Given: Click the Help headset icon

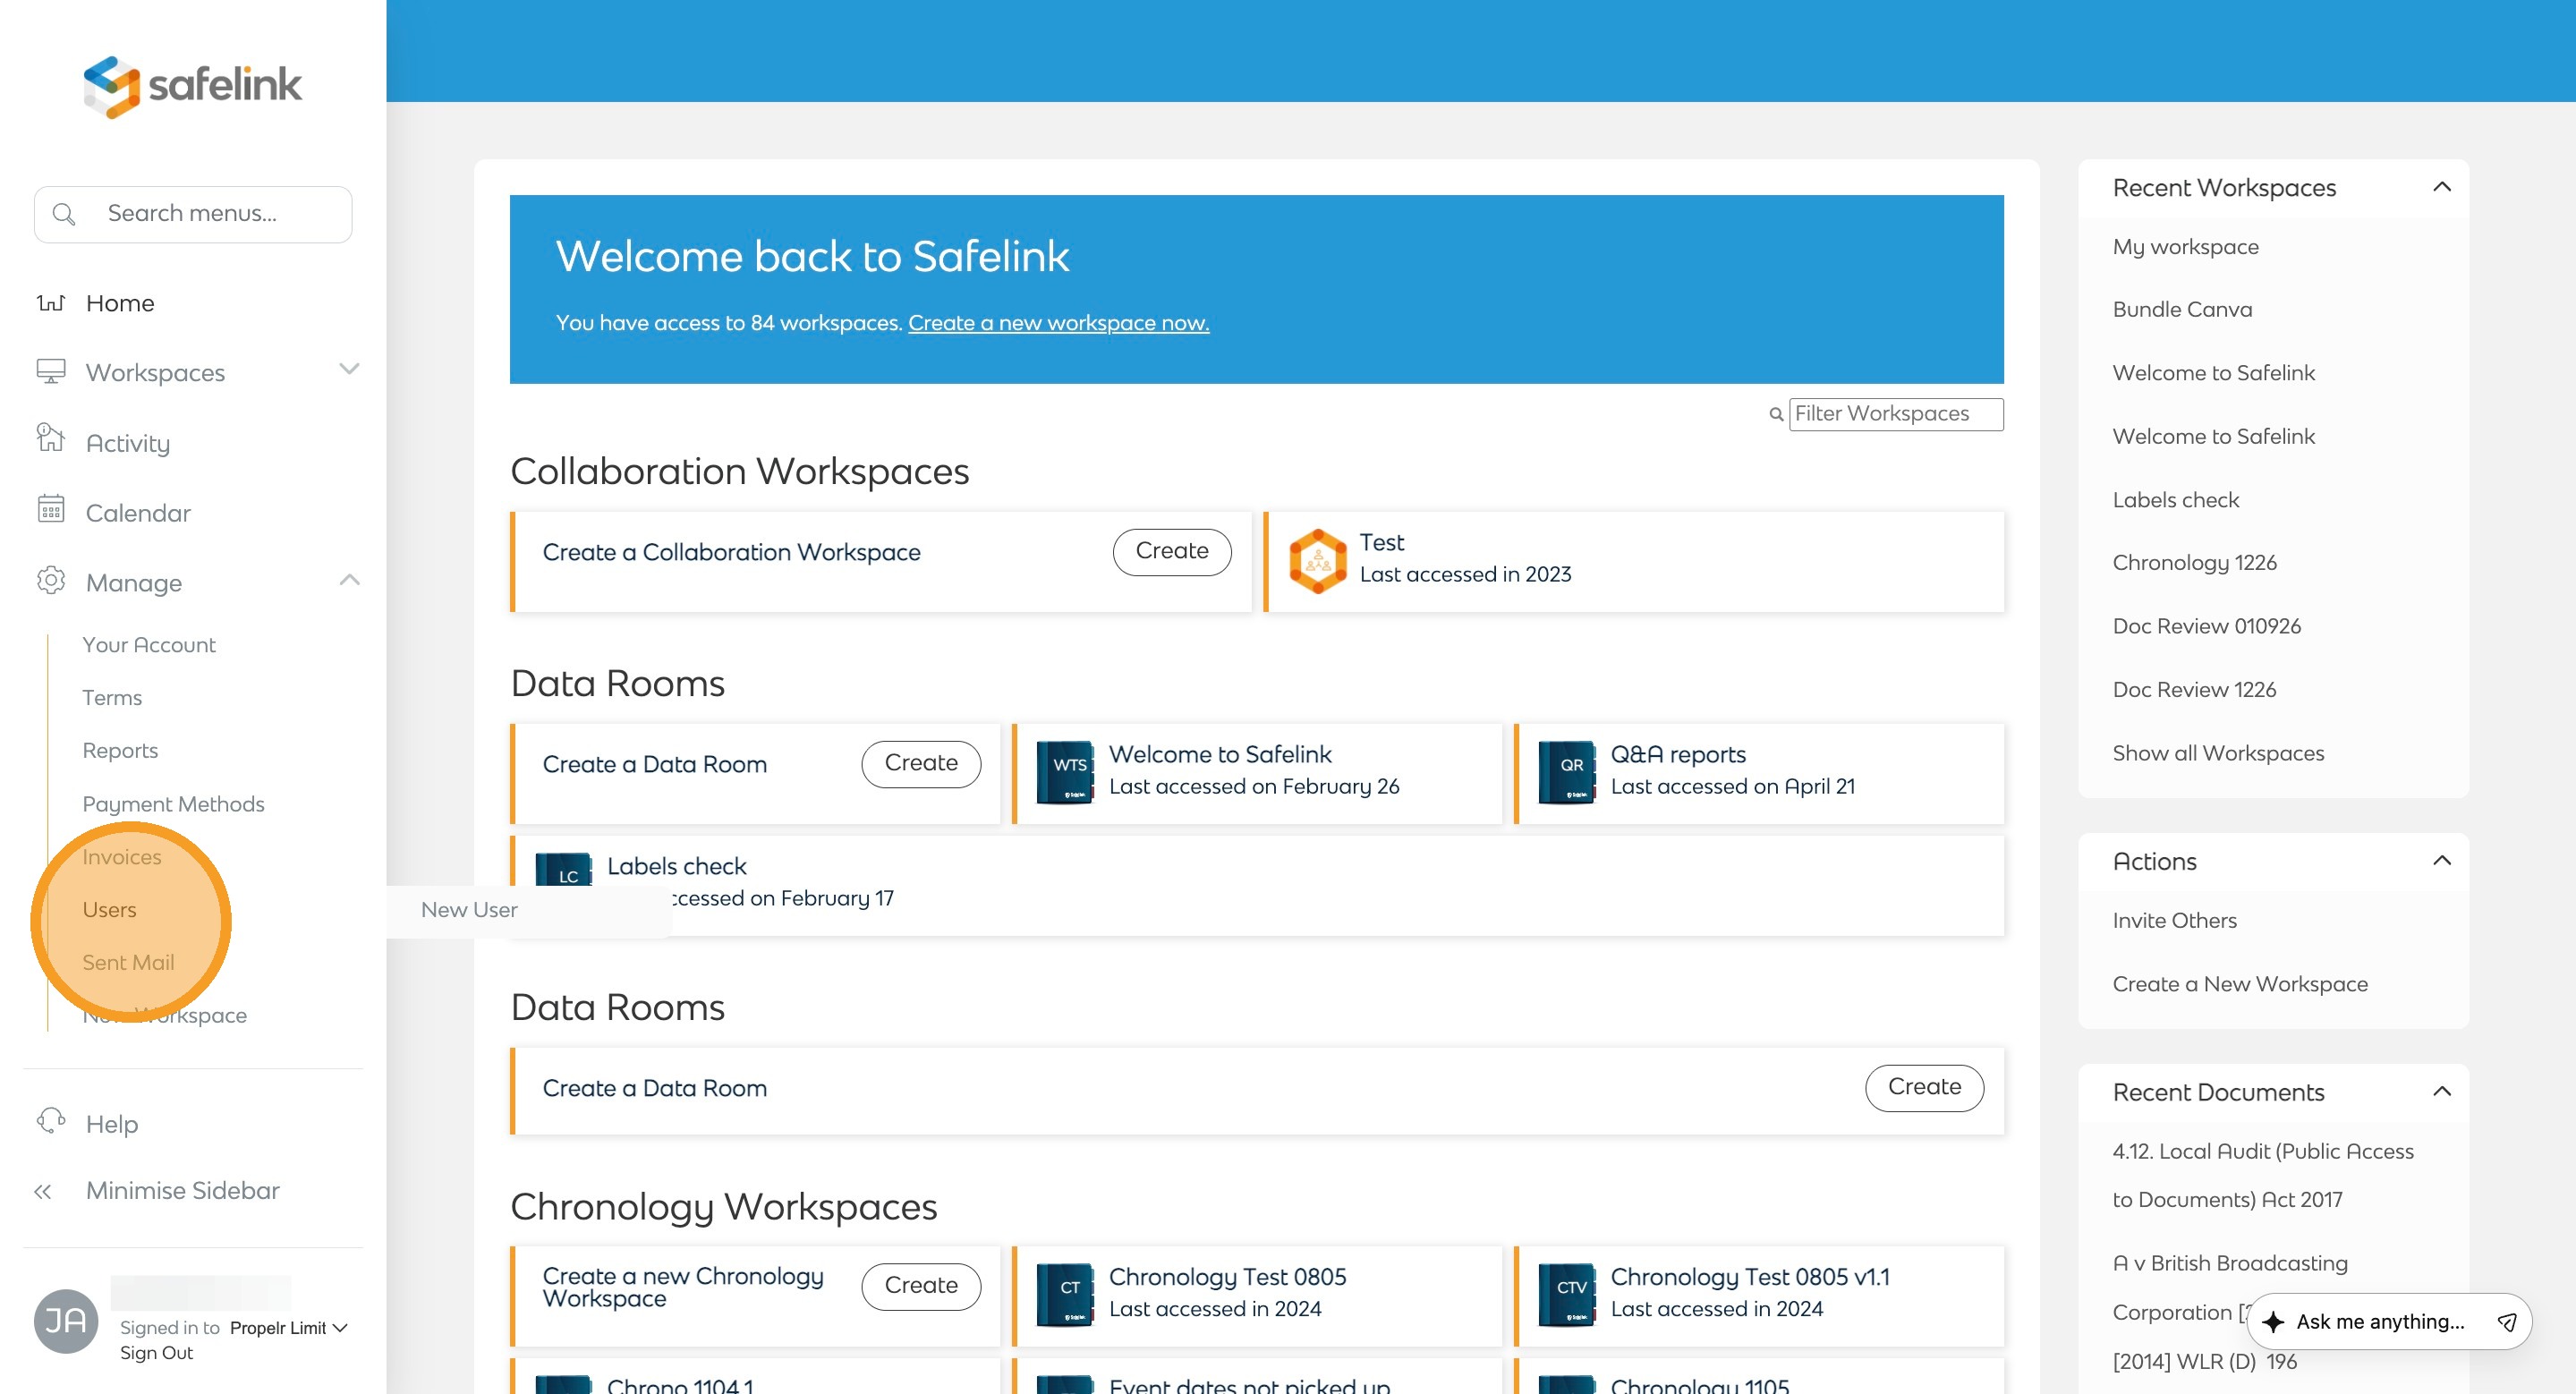Looking at the screenshot, I should (x=51, y=1121).
